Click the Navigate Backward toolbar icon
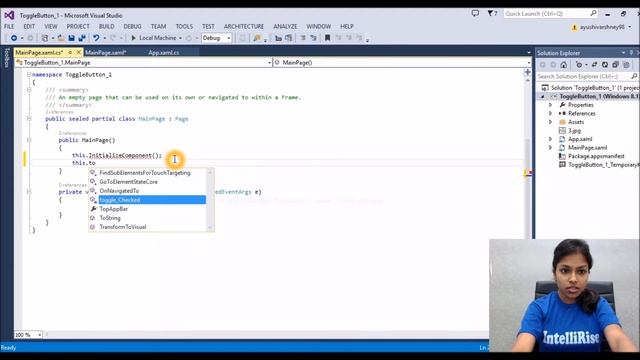Image resolution: width=640 pixels, height=360 pixels. [x=13, y=38]
